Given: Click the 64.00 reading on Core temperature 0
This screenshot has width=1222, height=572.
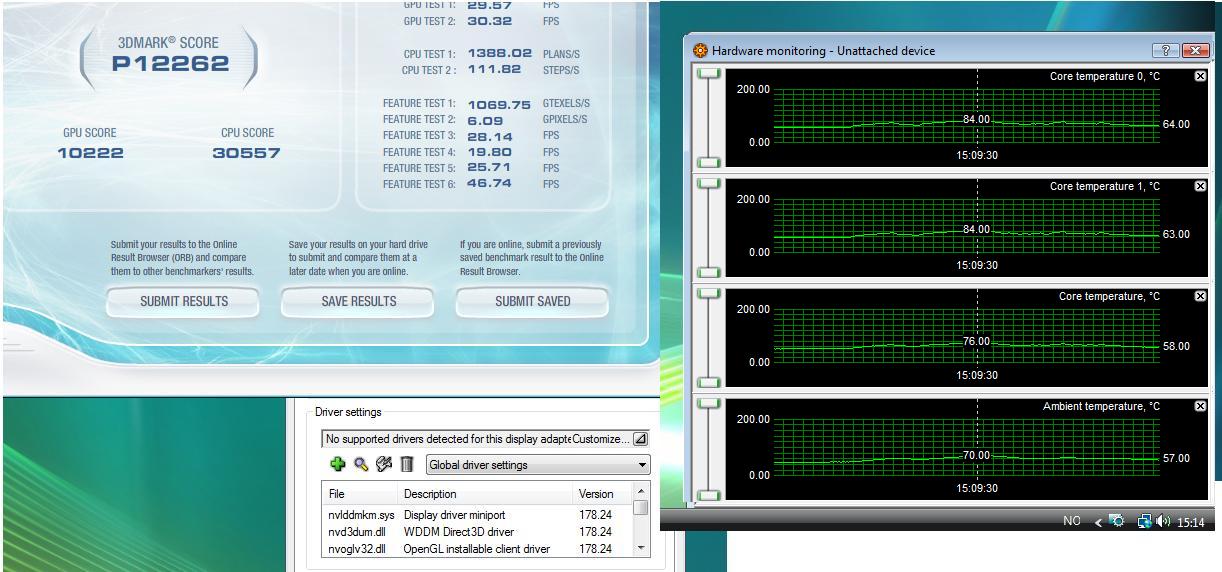Looking at the screenshot, I should [1176, 124].
